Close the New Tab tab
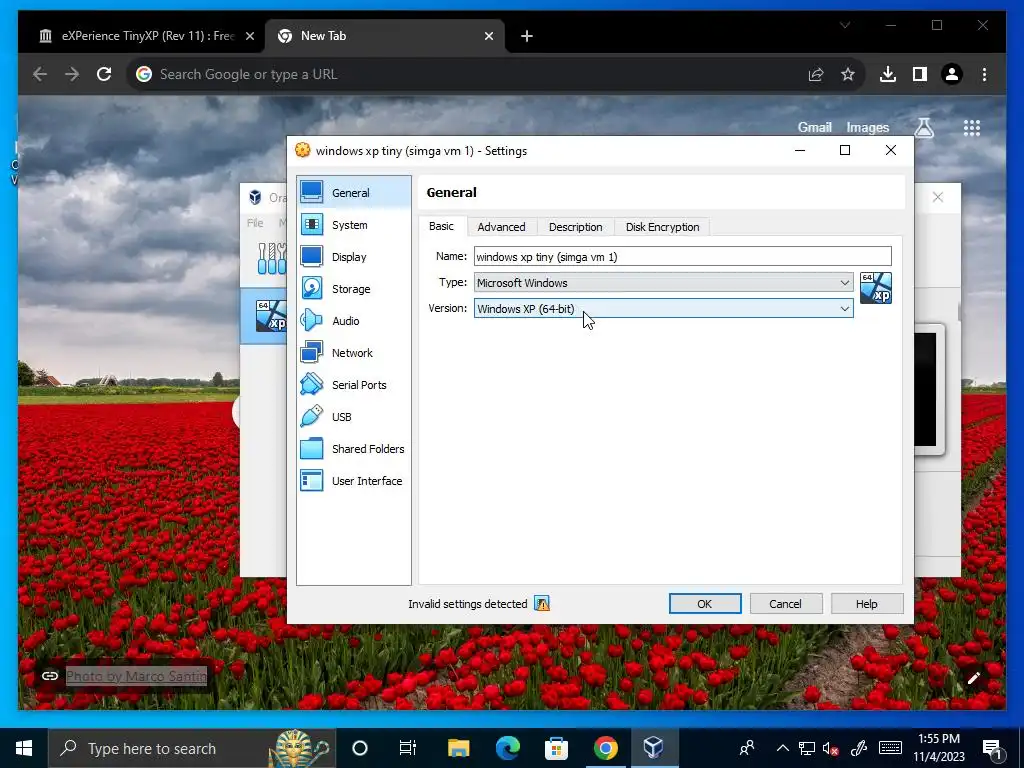The height and width of the screenshot is (768, 1024). (488, 36)
